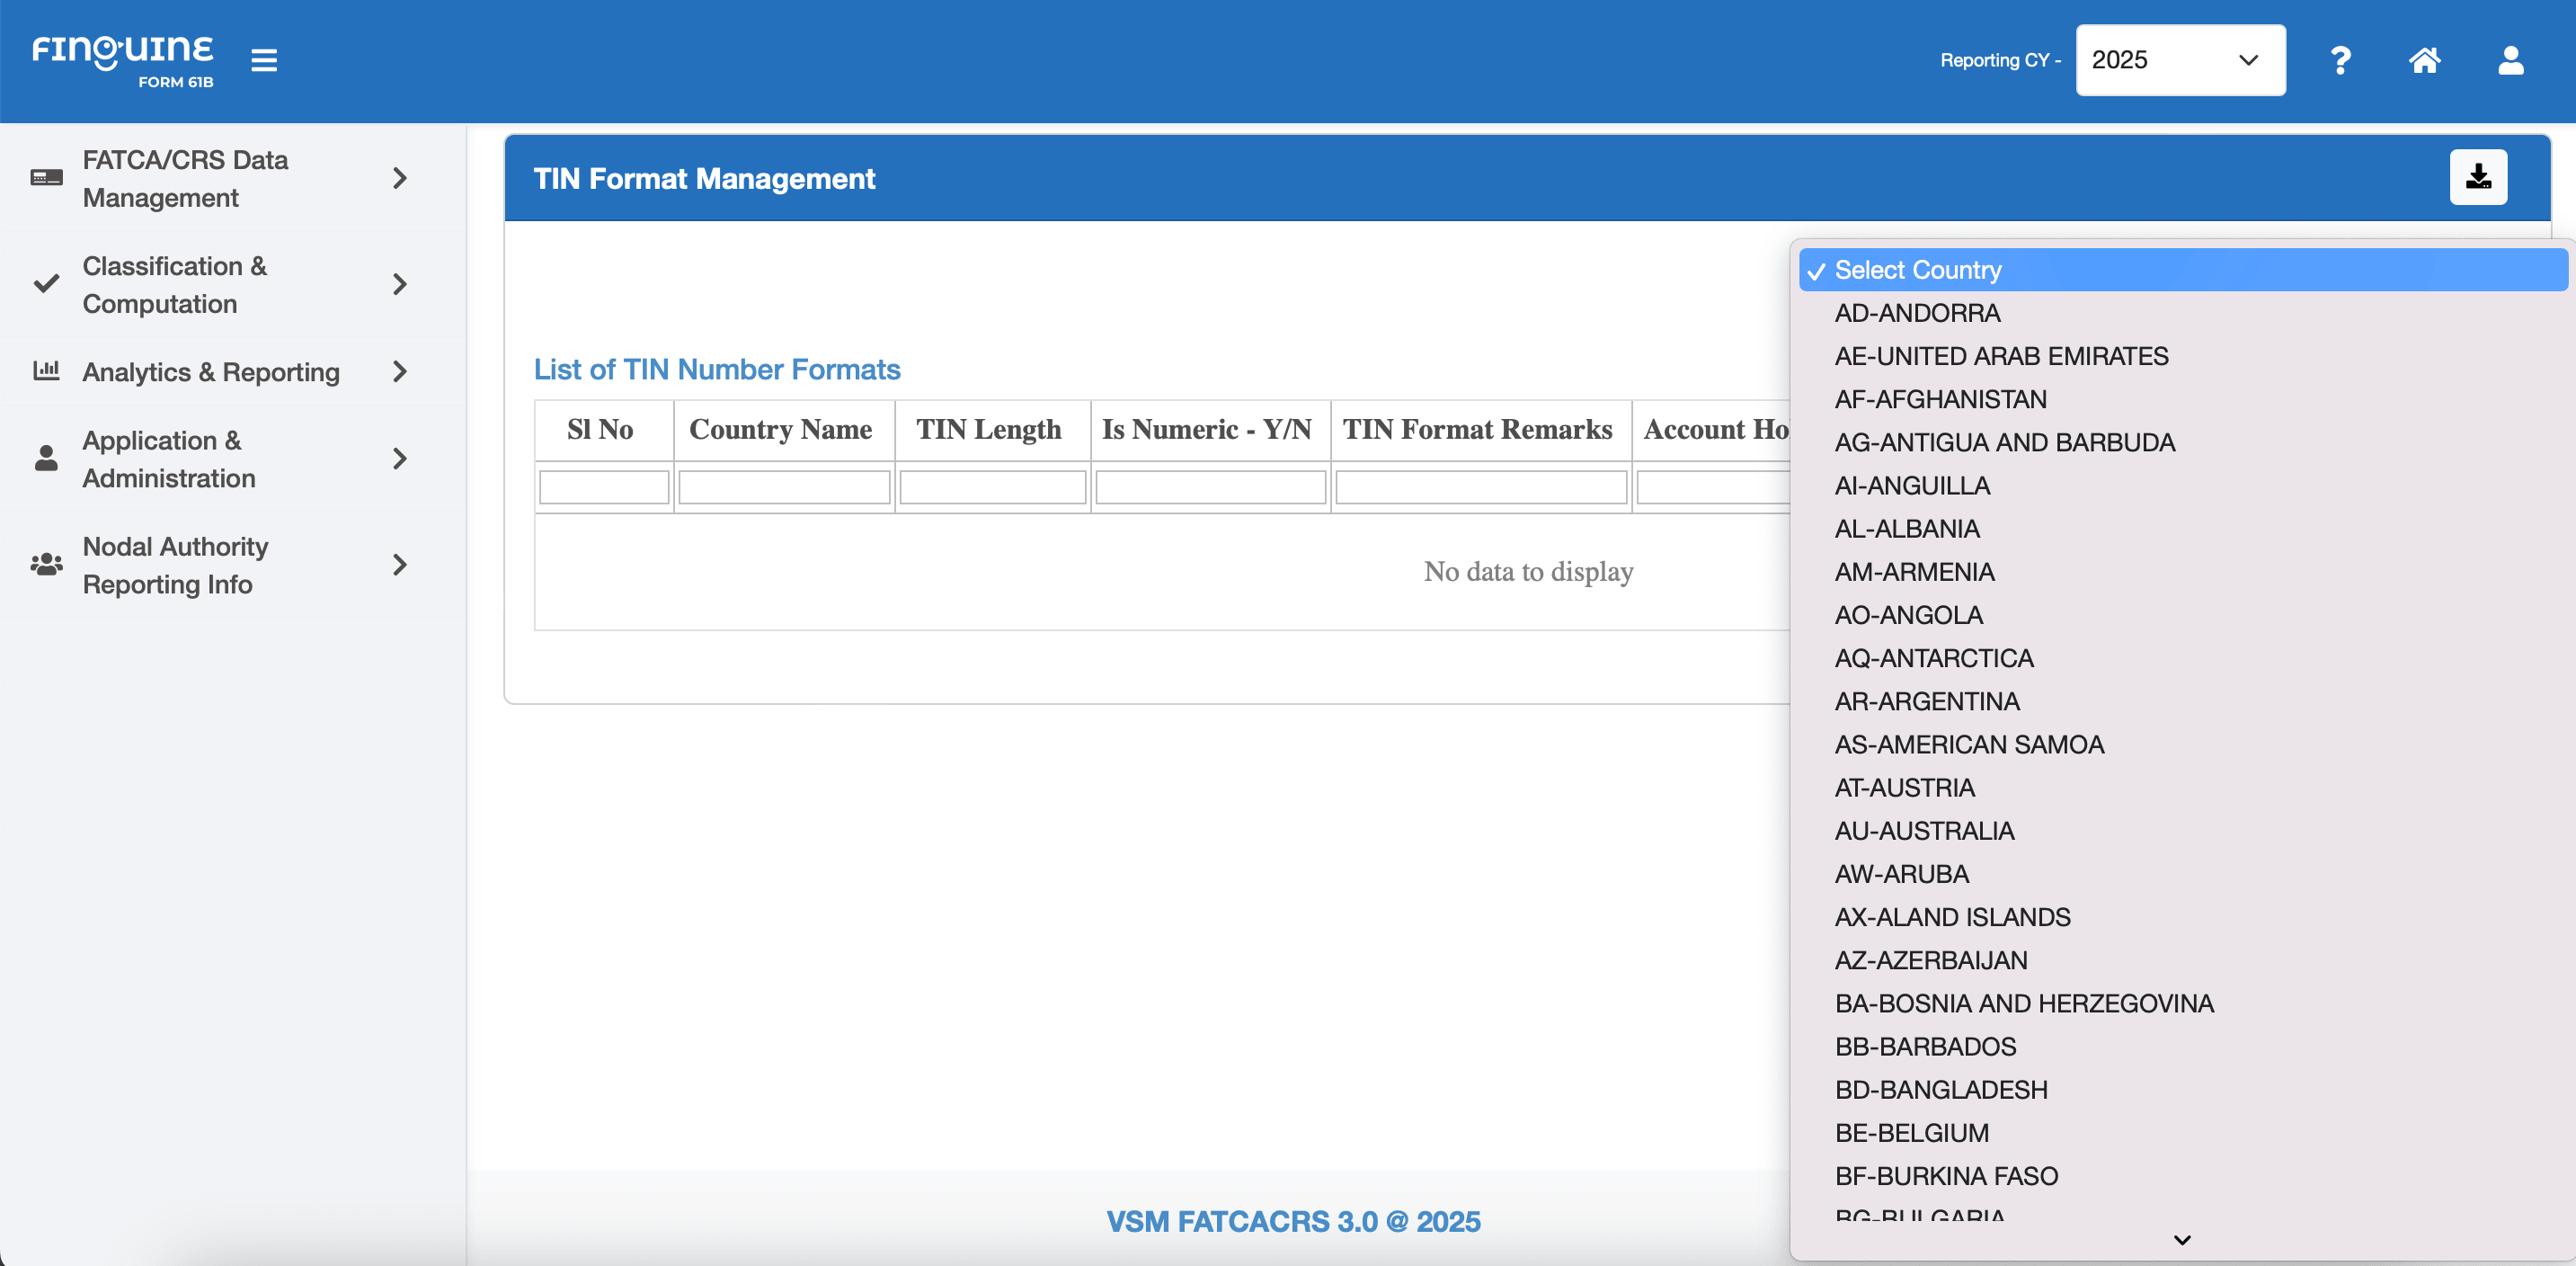Screen dimensions: 2576x1266
Task: Open the Reporting CY 2025 dropdown
Action: tap(2180, 60)
